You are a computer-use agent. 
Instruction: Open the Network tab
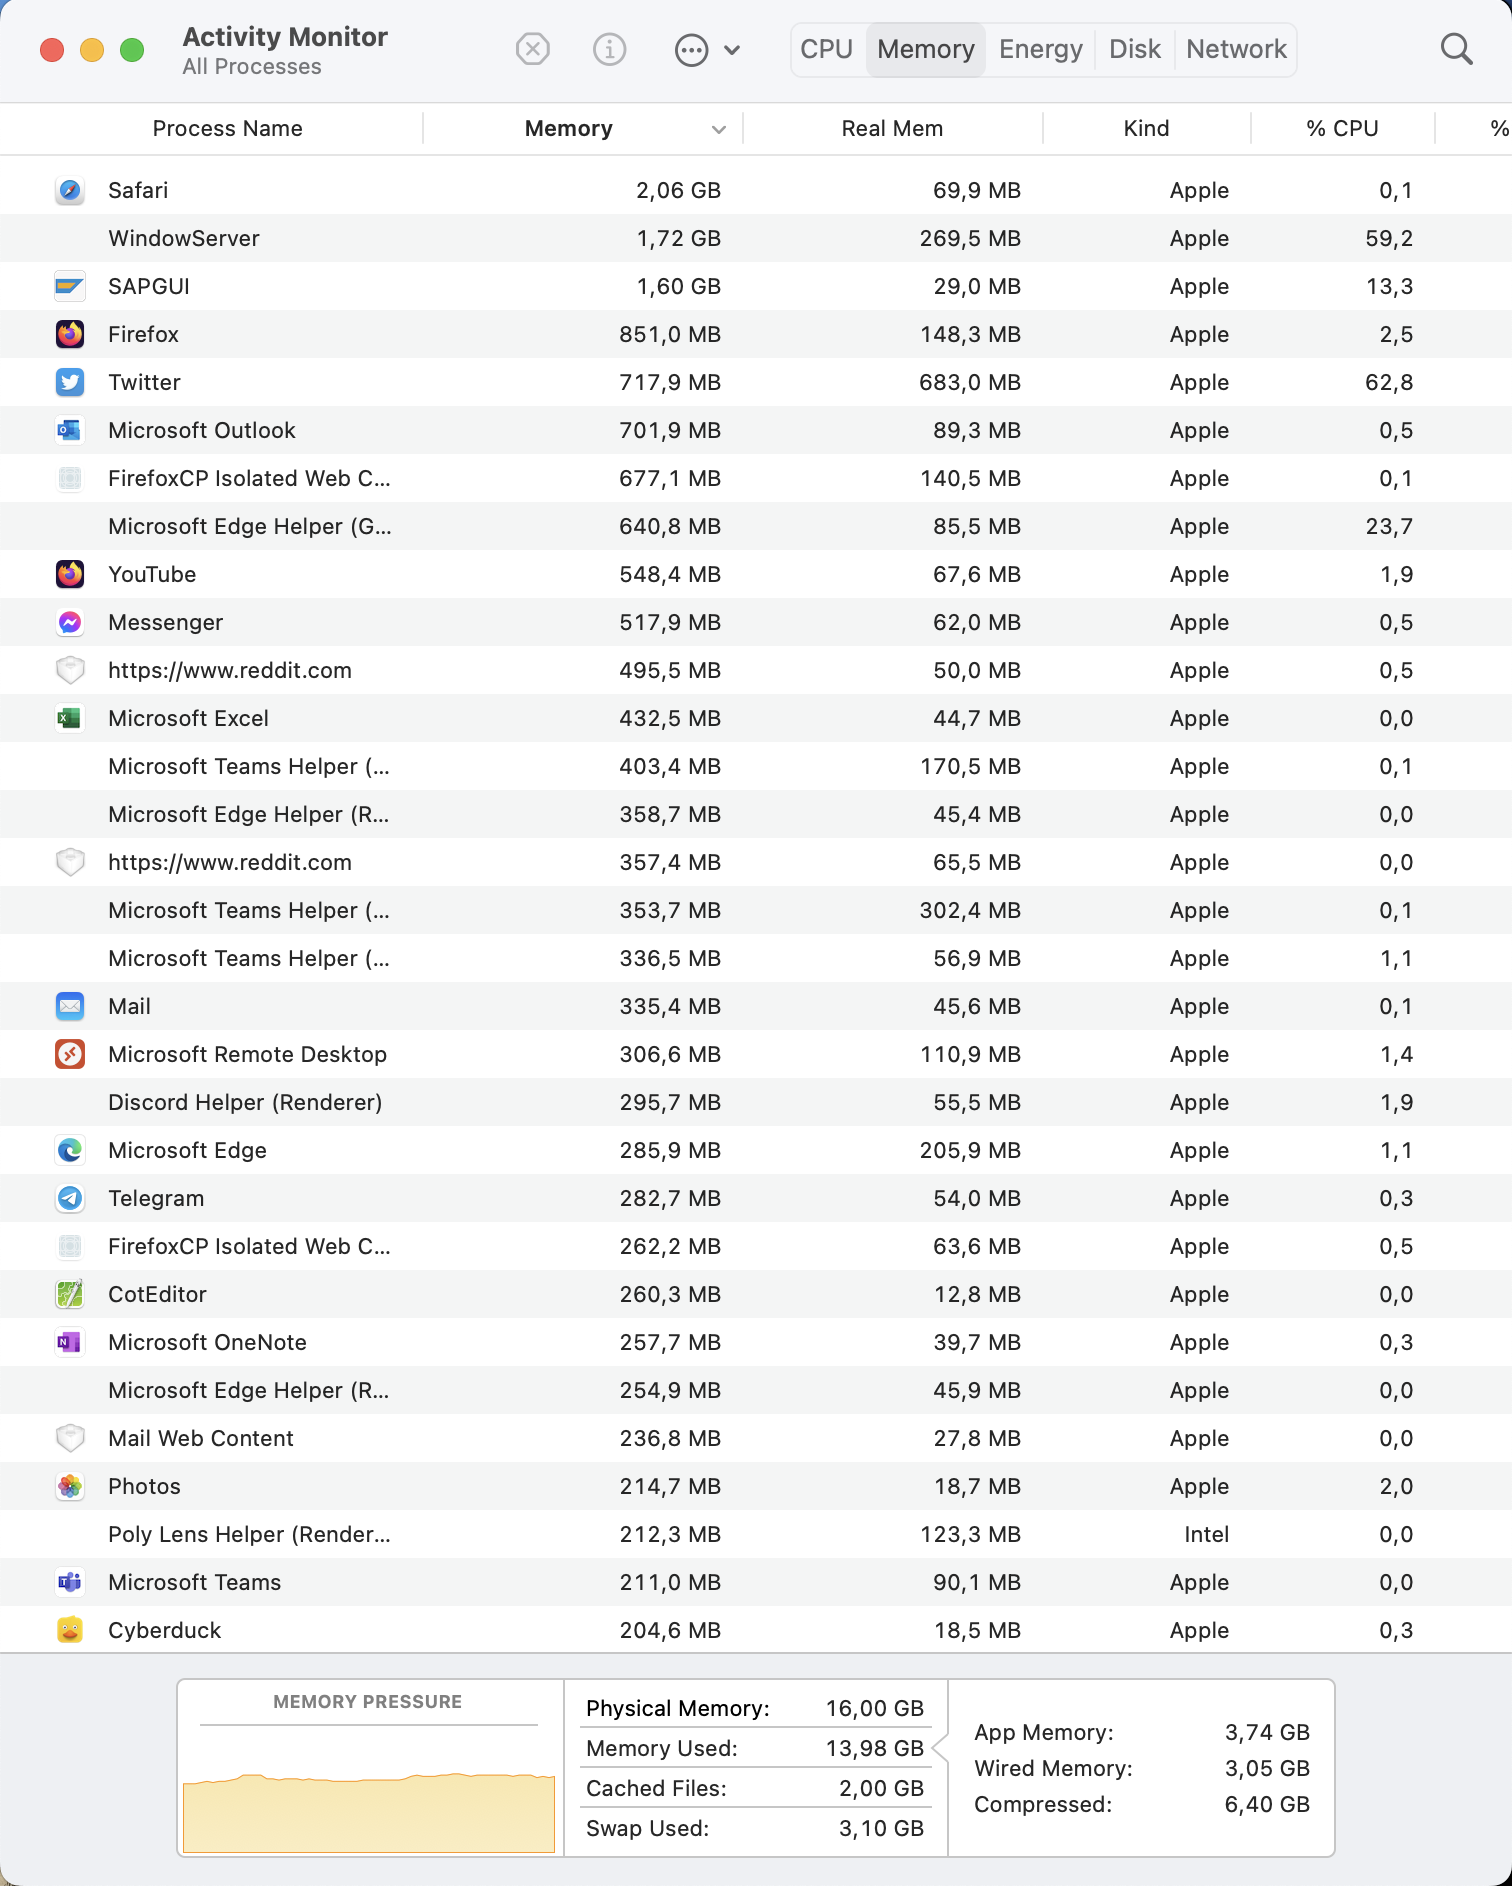point(1236,49)
